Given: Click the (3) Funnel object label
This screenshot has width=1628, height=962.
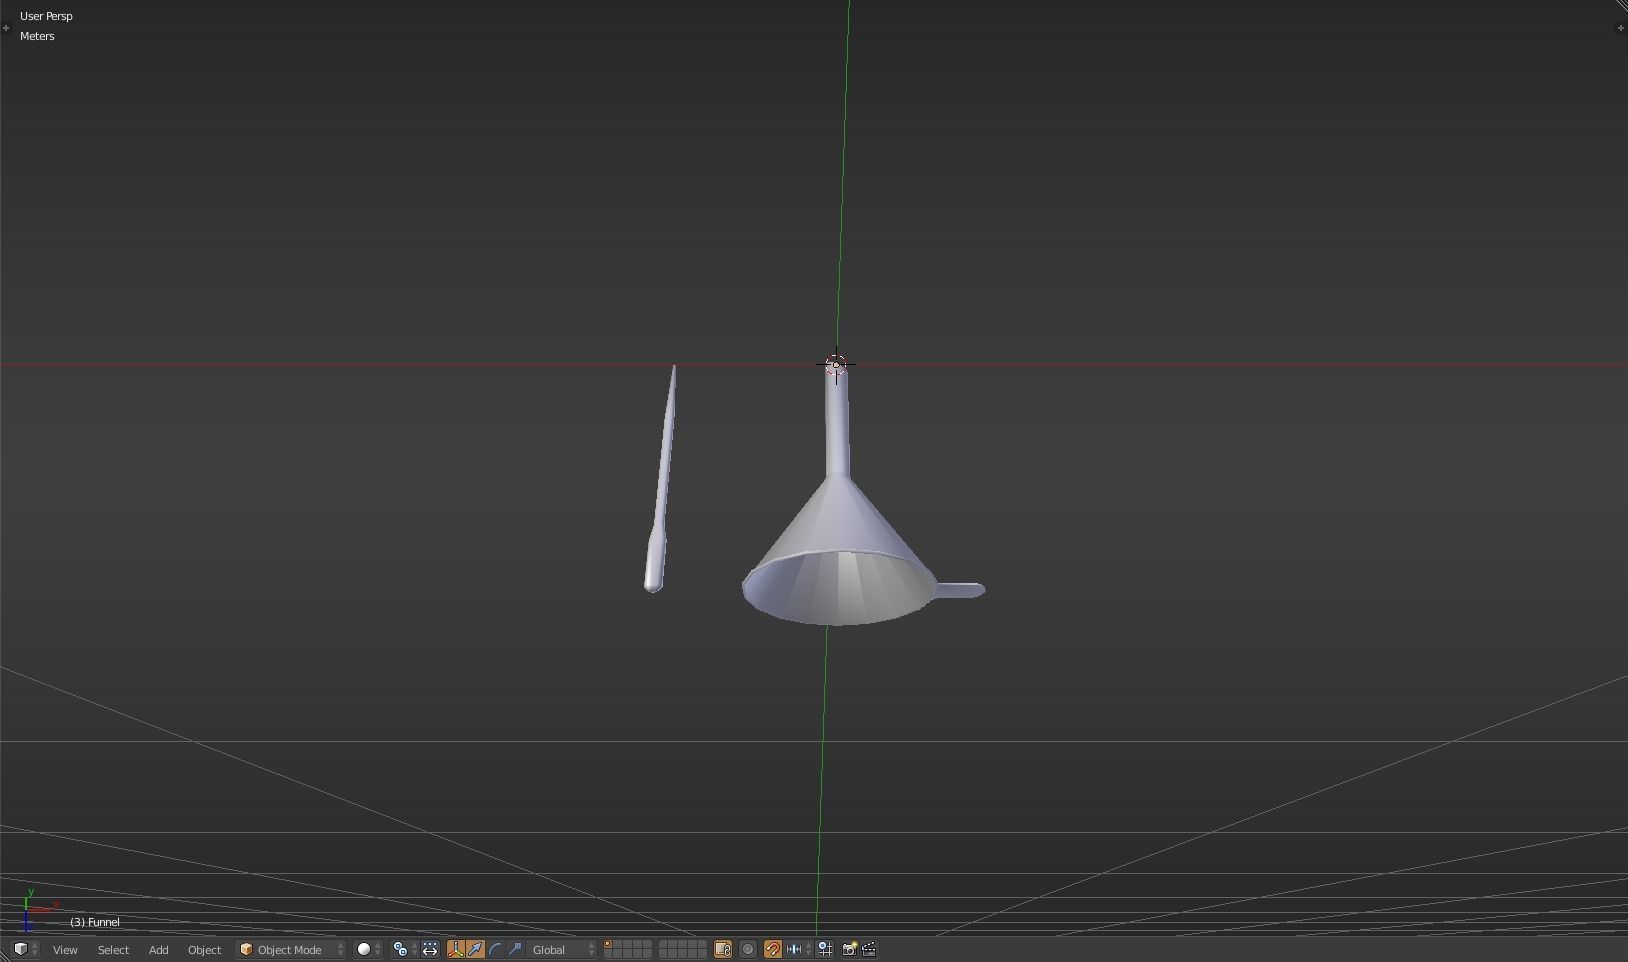Looking at the screenshot, I should click(95, 922).
